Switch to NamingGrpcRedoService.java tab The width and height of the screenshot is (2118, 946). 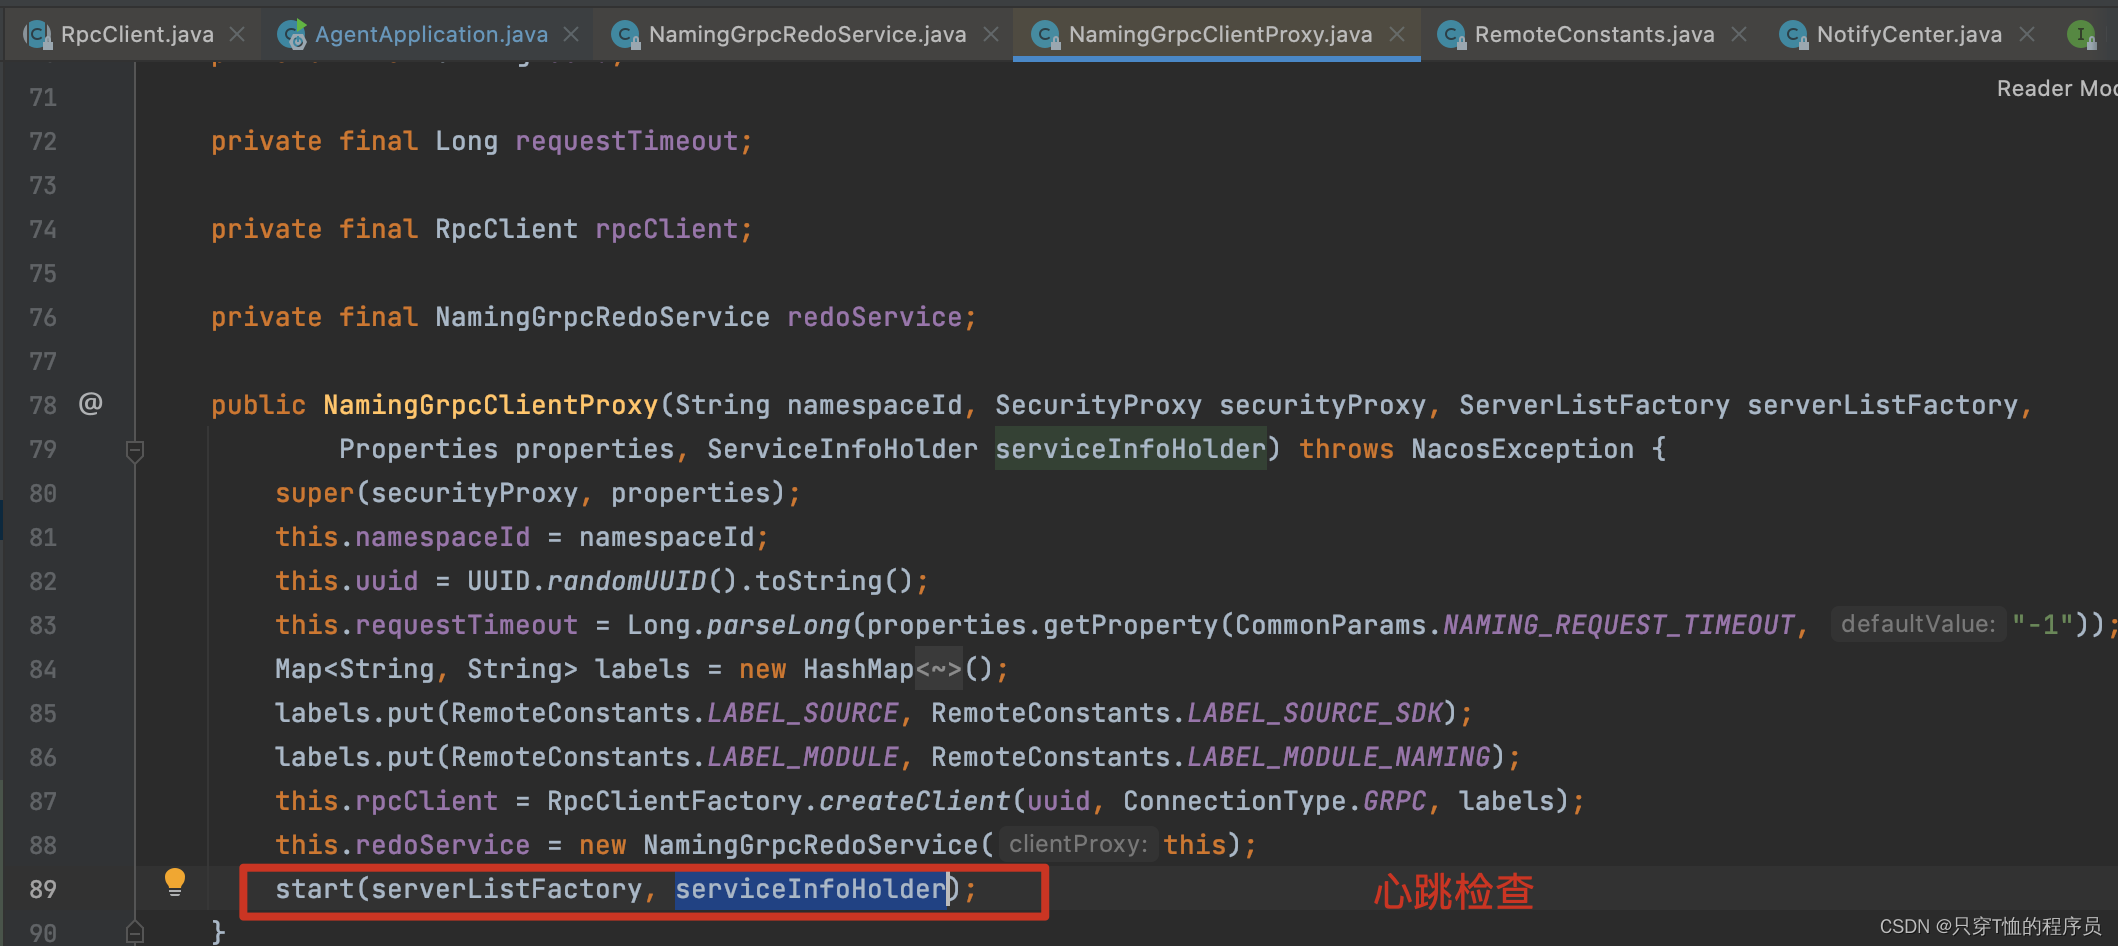[807, 34]
